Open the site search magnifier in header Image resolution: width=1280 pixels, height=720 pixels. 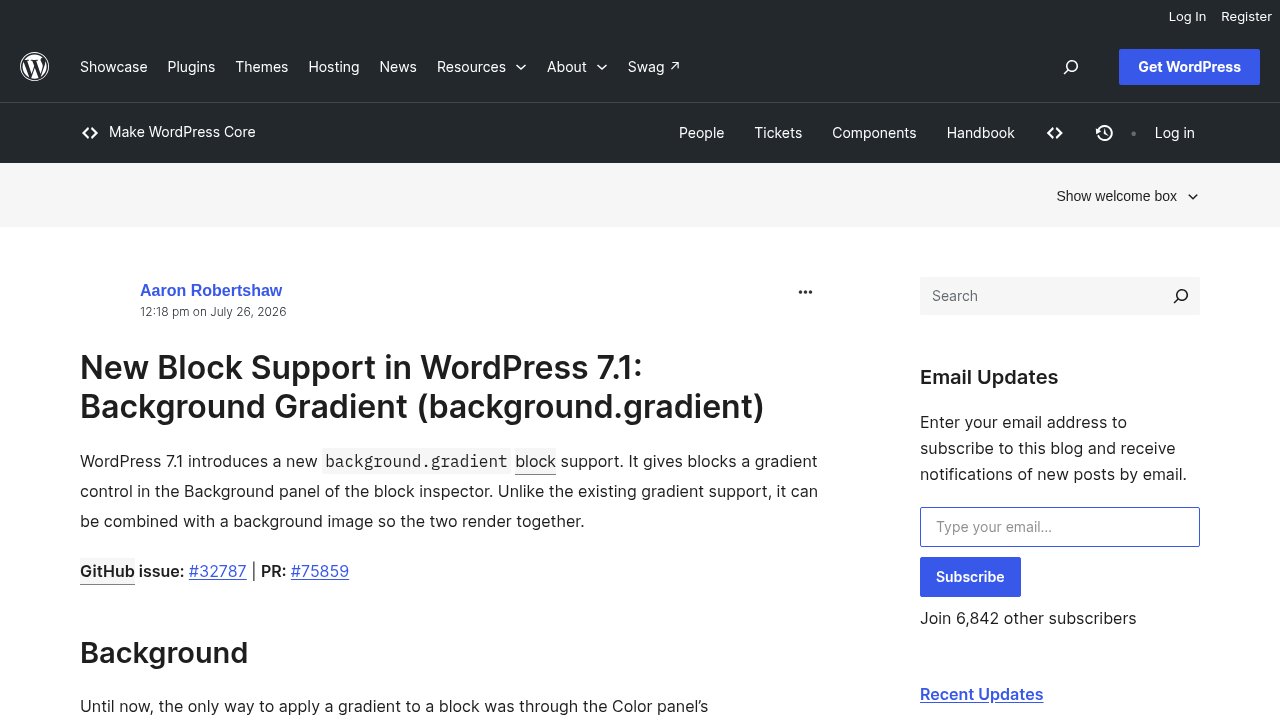[x=1071, y=67]
